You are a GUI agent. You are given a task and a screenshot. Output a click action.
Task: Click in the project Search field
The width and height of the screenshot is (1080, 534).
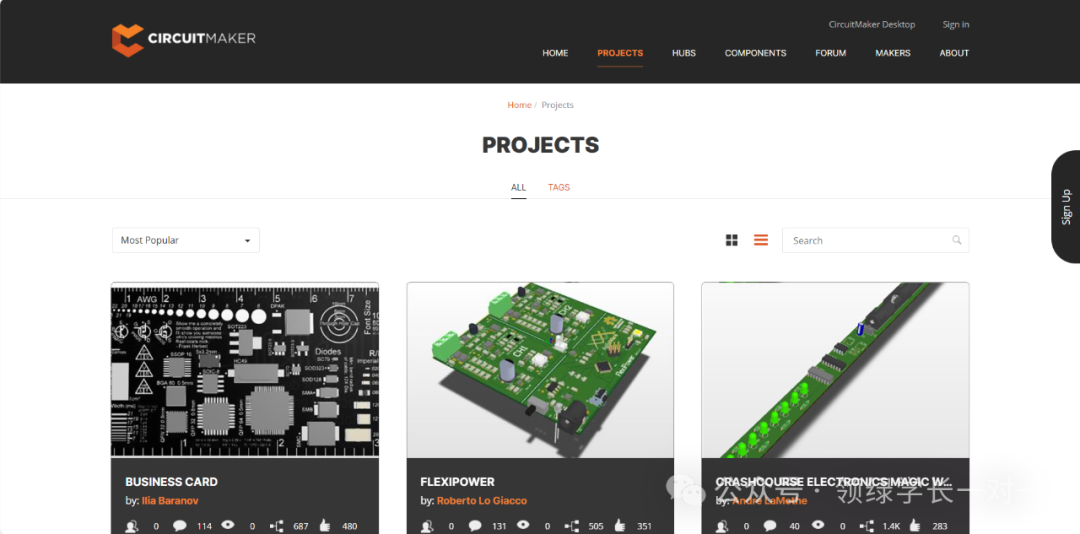click(x=875, y=240)
